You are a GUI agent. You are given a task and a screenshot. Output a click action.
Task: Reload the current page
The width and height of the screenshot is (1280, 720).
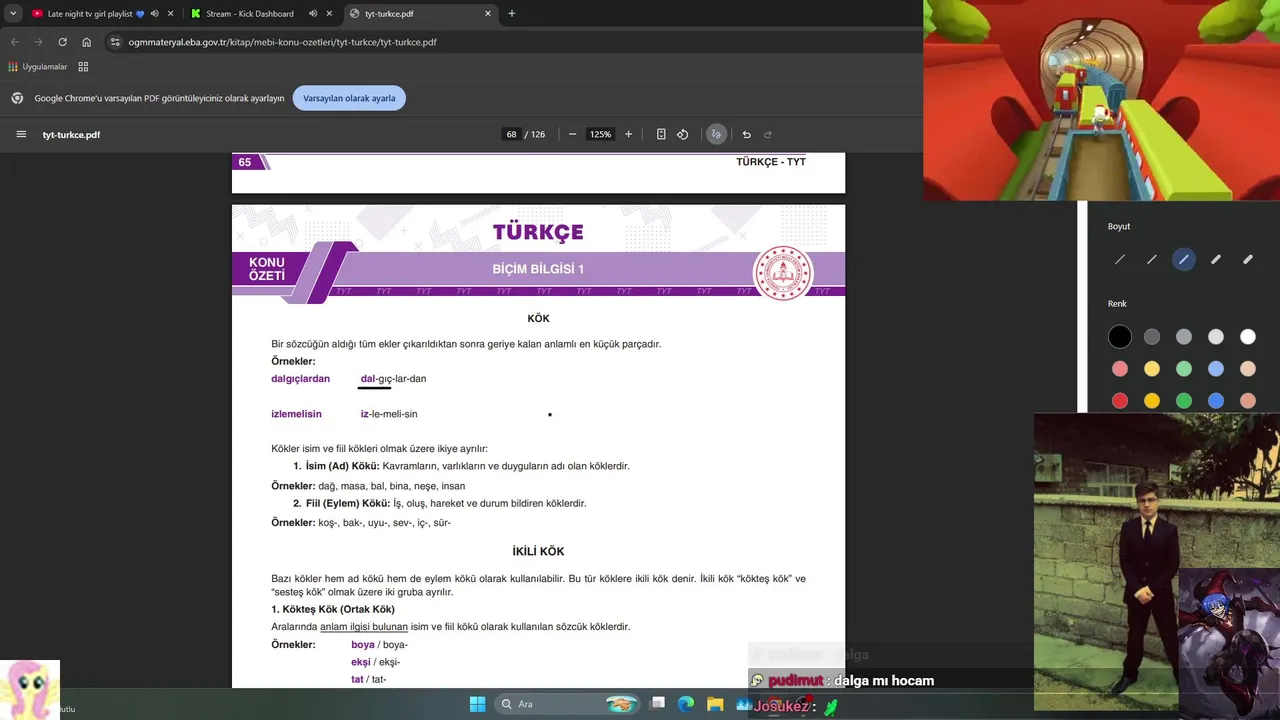click(x=62, y=42)
